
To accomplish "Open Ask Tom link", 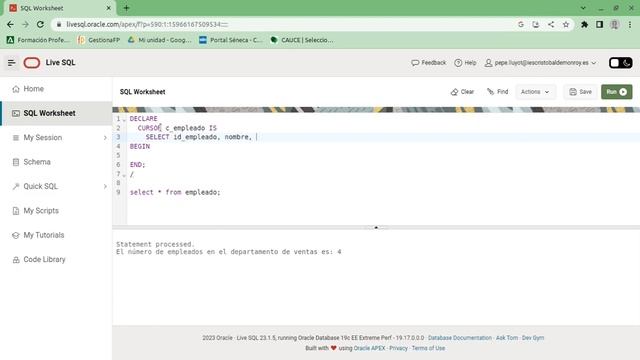I will click(x=507, y=338).
